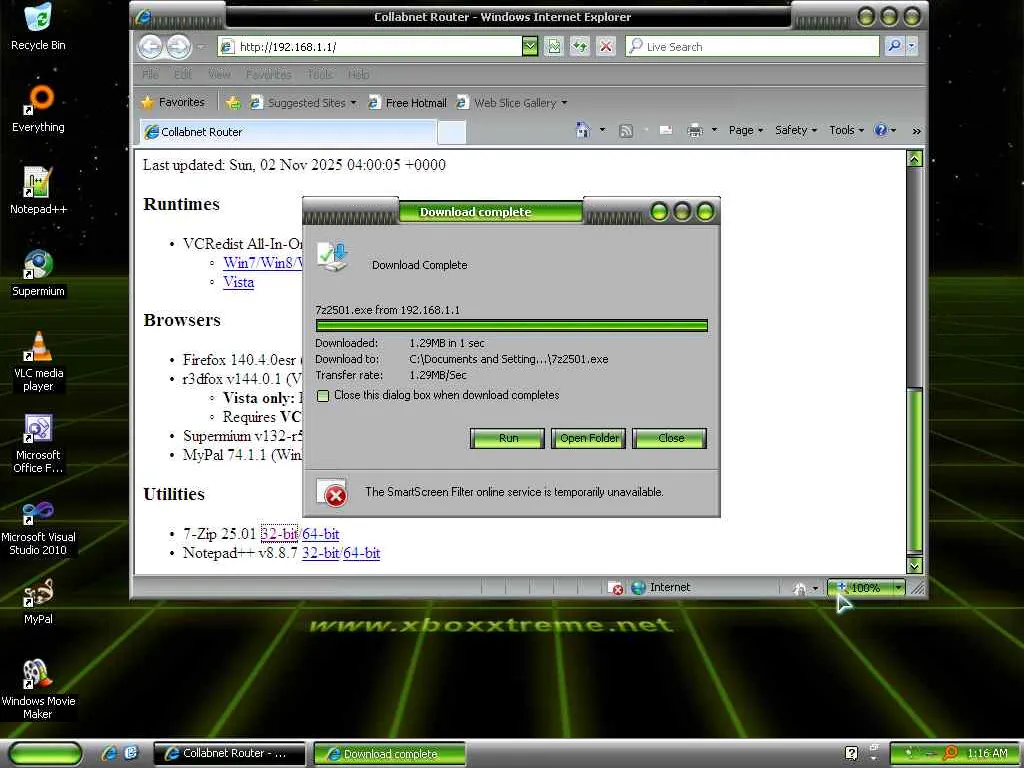The width and height of the screenshot is (1024, 768).
Task: Click the Close button in download dialog
Action: click(x=669, y=438)
